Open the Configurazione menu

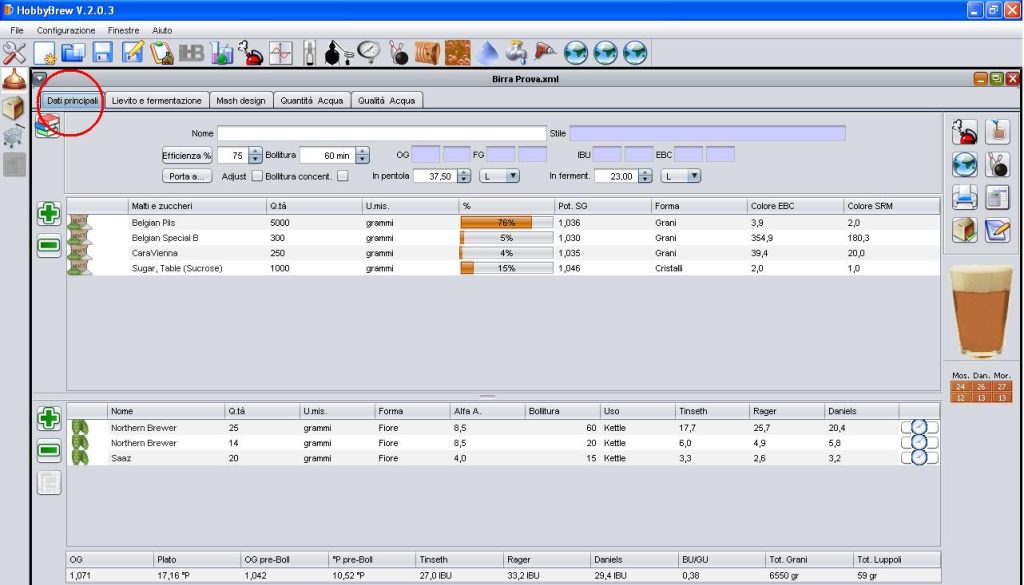(66, 31)
